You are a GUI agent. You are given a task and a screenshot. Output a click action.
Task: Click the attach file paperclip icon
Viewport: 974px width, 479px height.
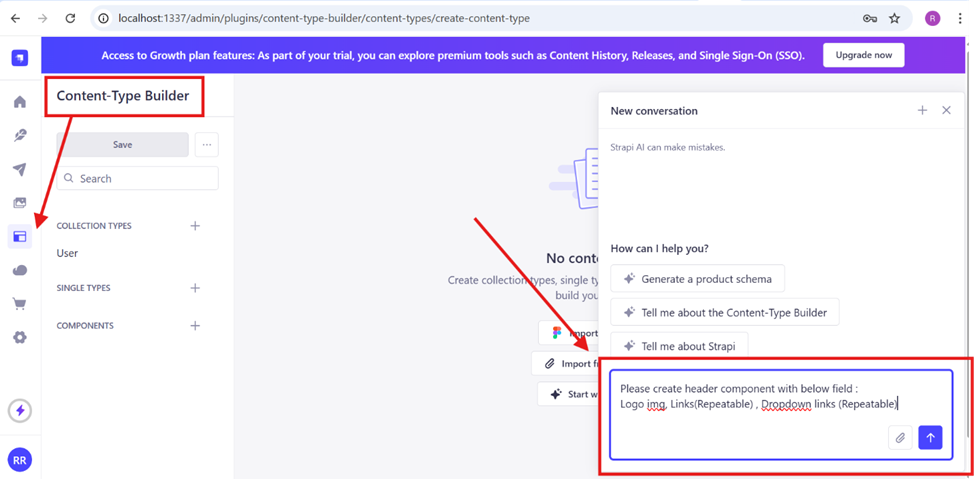point(900,437)
